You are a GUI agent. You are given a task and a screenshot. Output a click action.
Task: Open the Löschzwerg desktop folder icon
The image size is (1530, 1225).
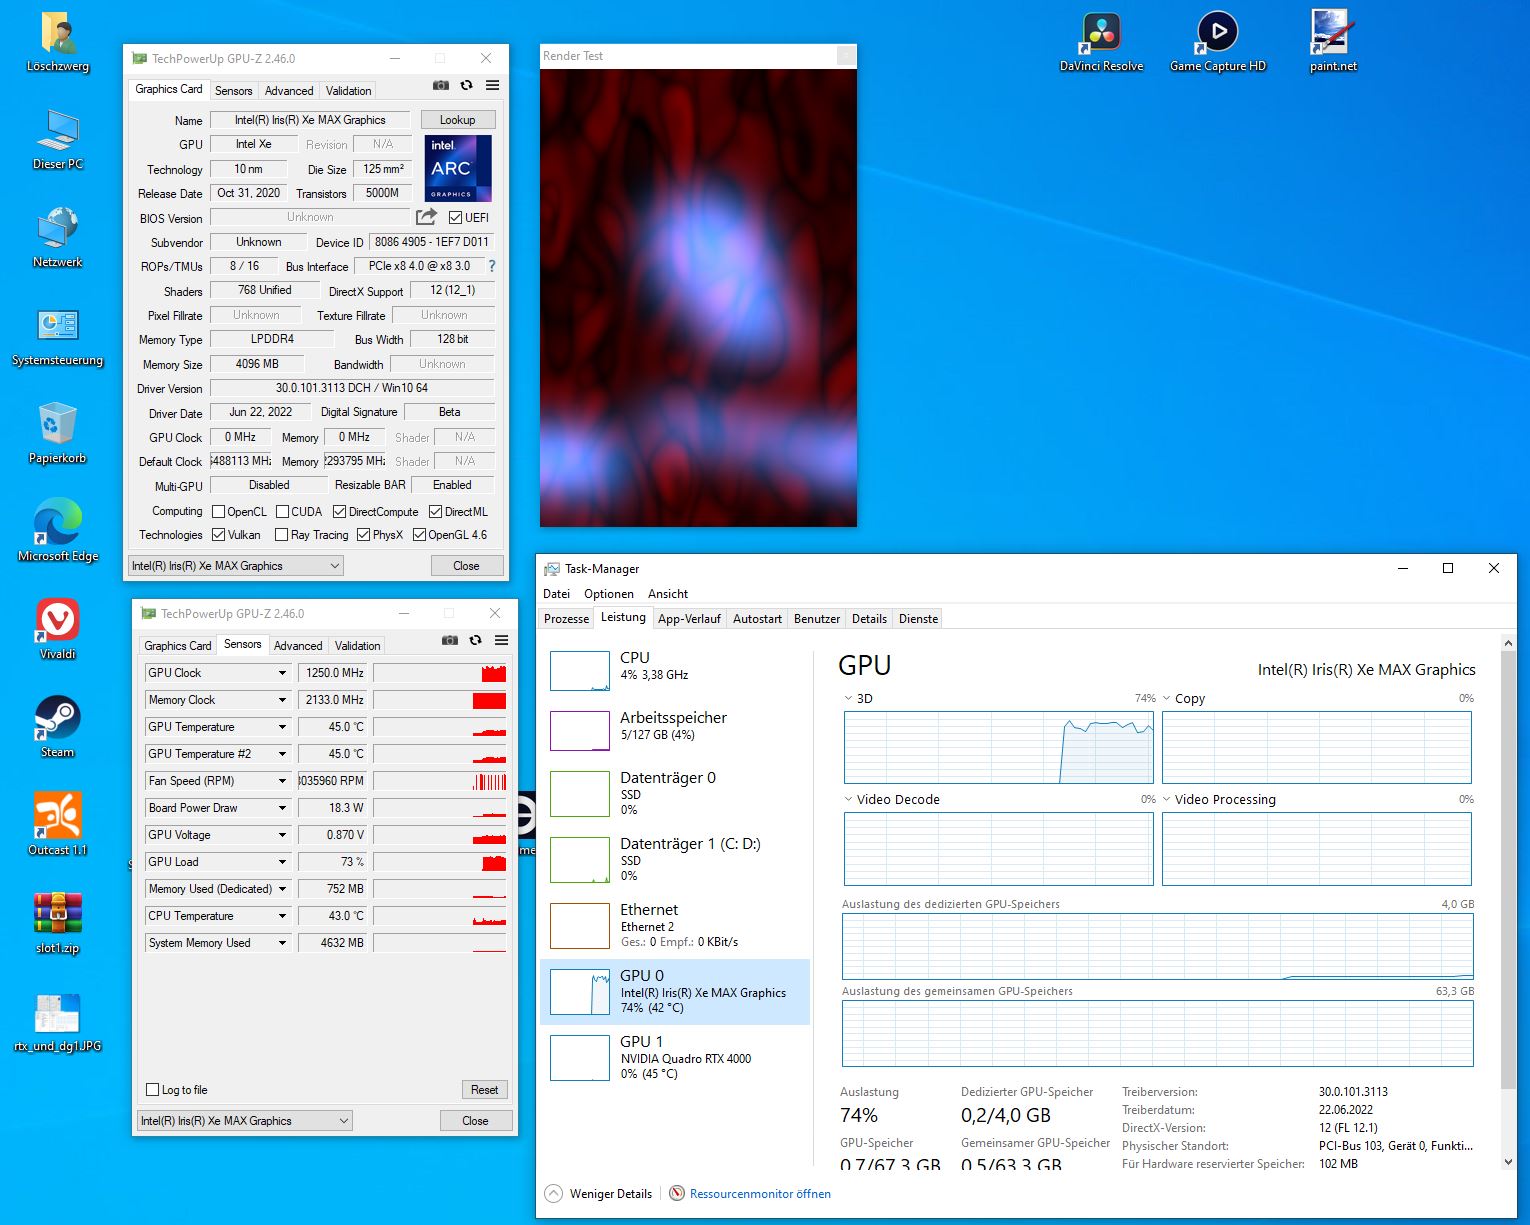point(59,42)
